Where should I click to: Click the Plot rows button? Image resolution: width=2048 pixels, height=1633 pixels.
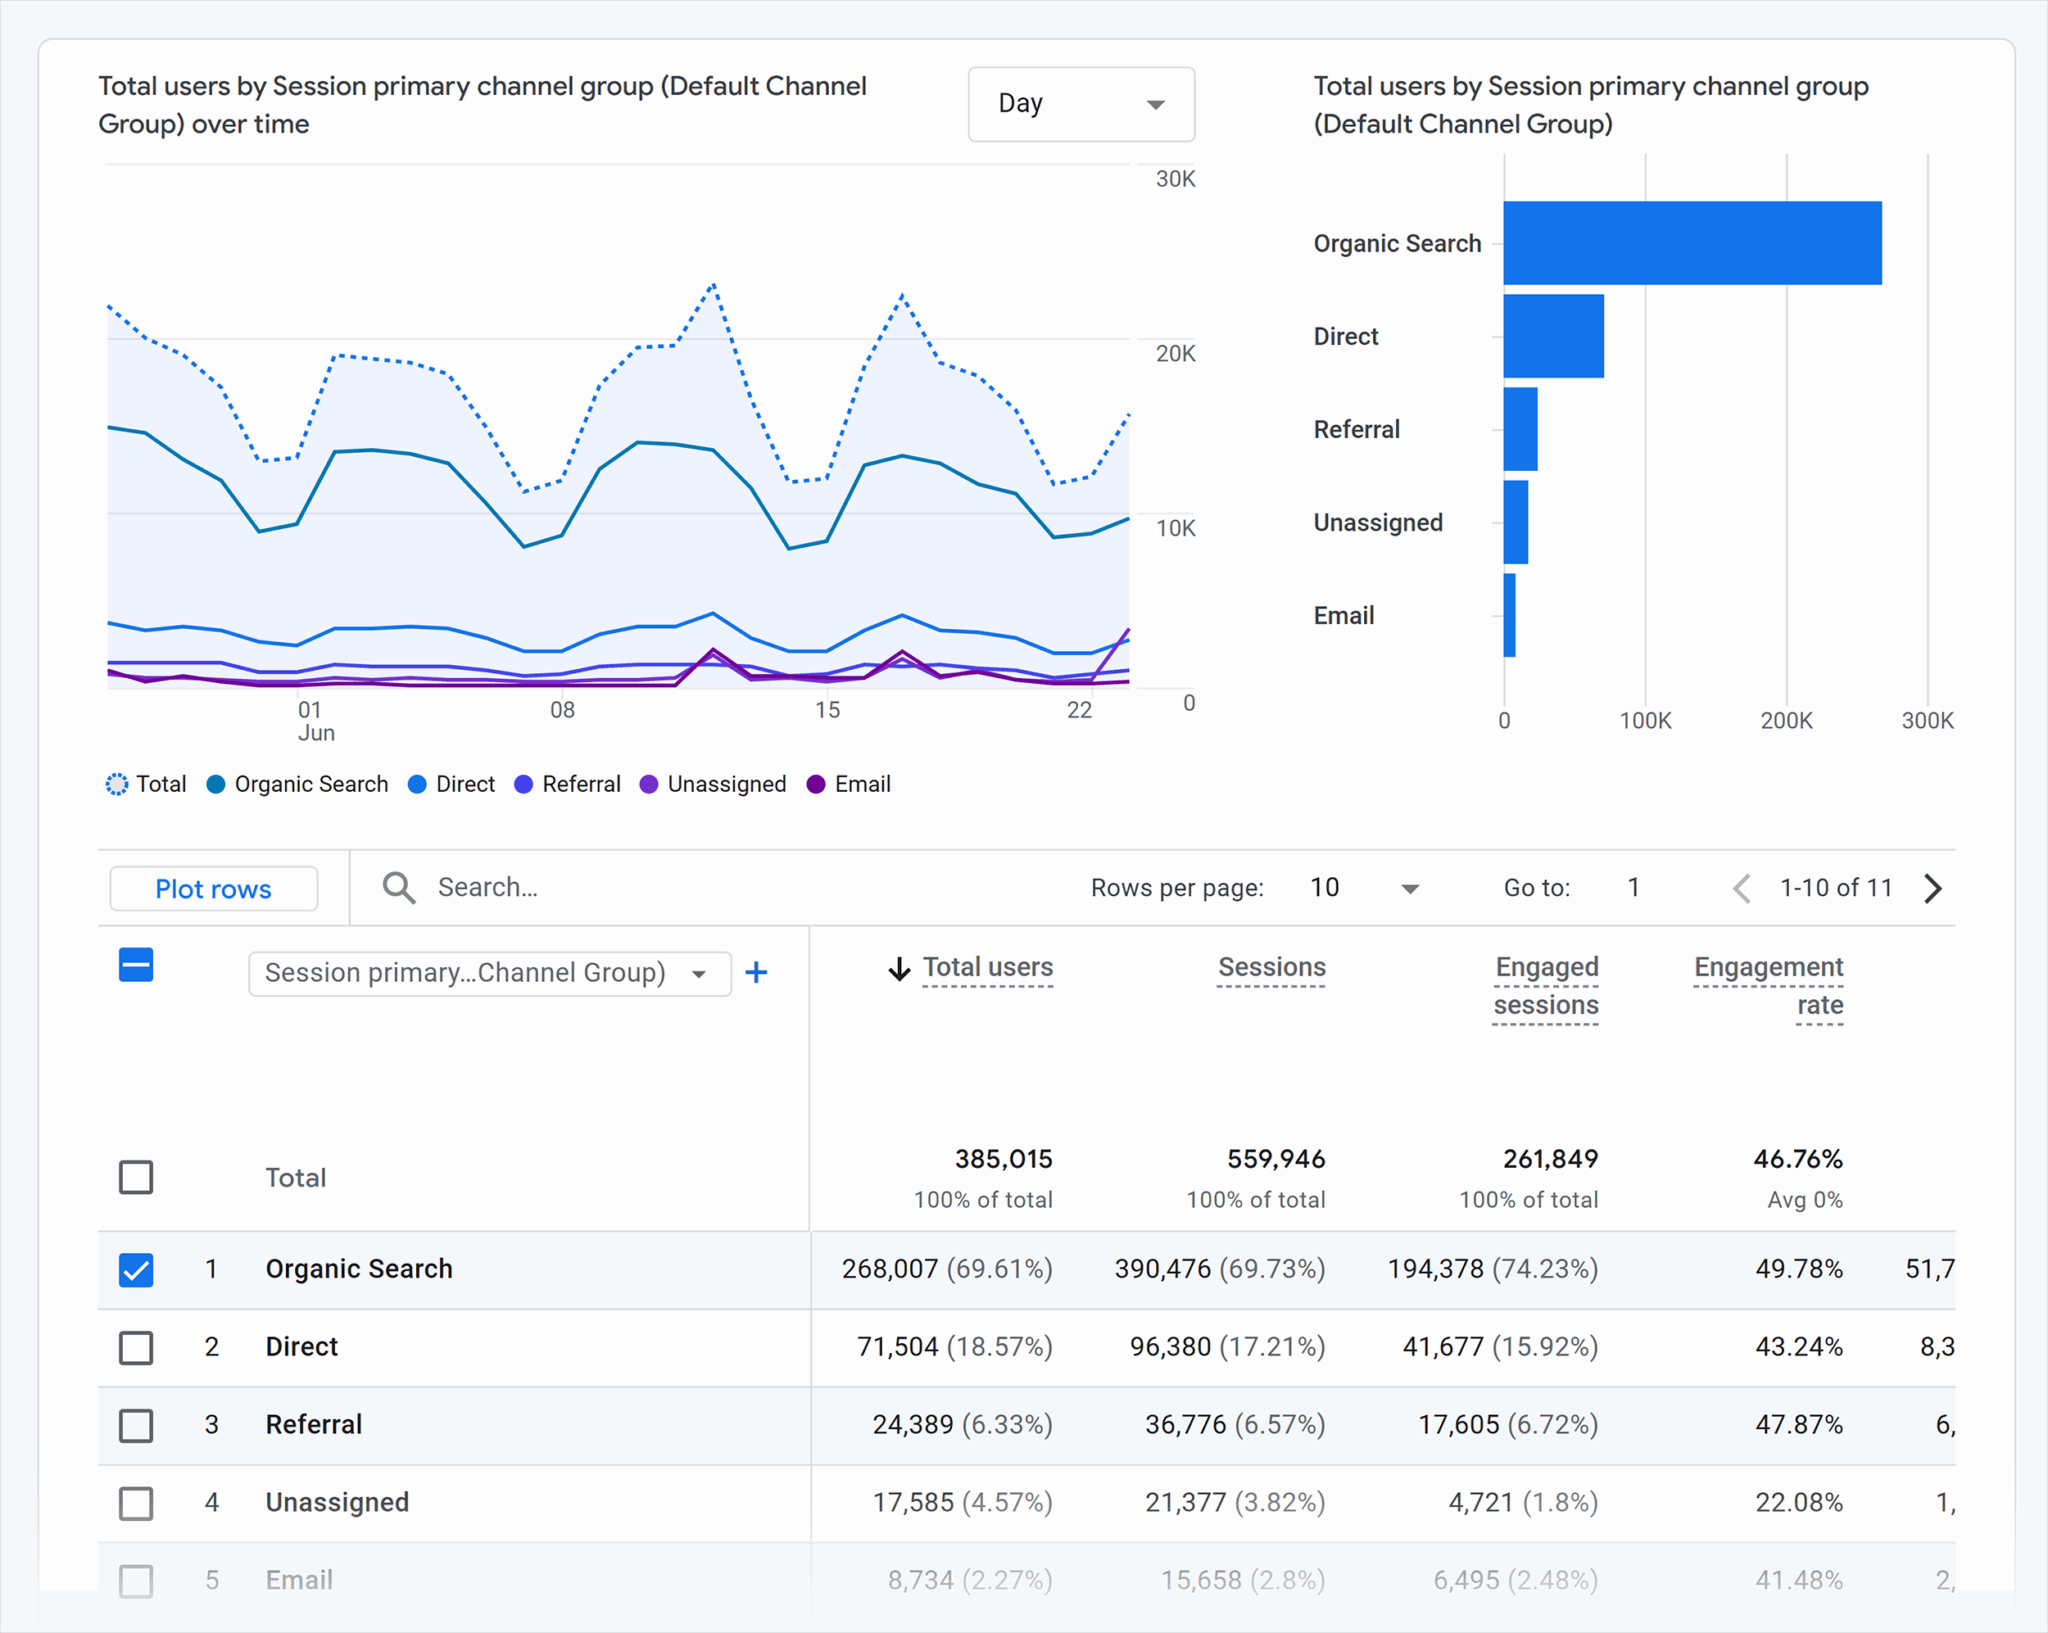(x=213, y=888)
